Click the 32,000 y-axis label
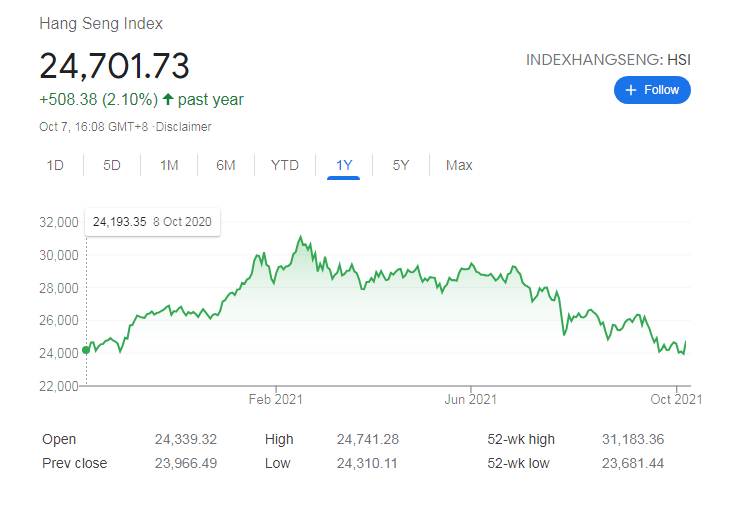This screenshot has width=742, height=508. click(x=59, y=222)
